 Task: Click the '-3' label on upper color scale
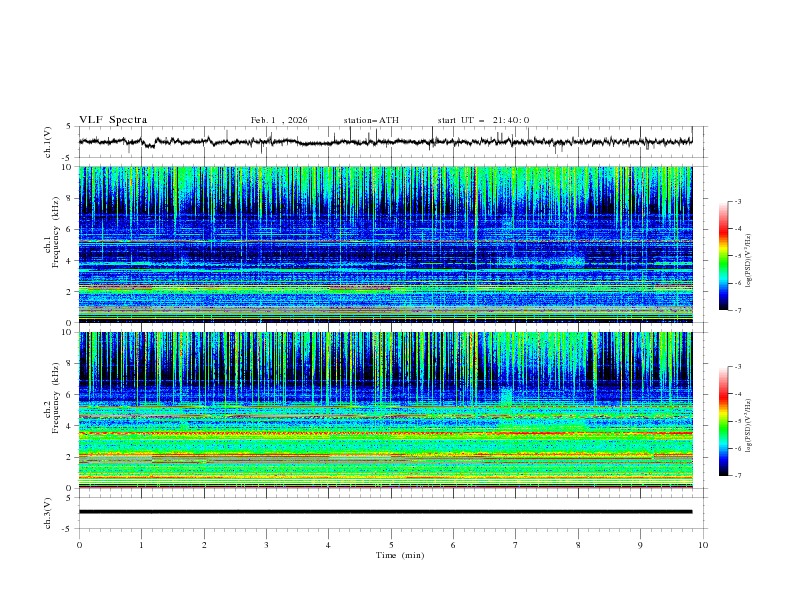click(x=737, y=201)
